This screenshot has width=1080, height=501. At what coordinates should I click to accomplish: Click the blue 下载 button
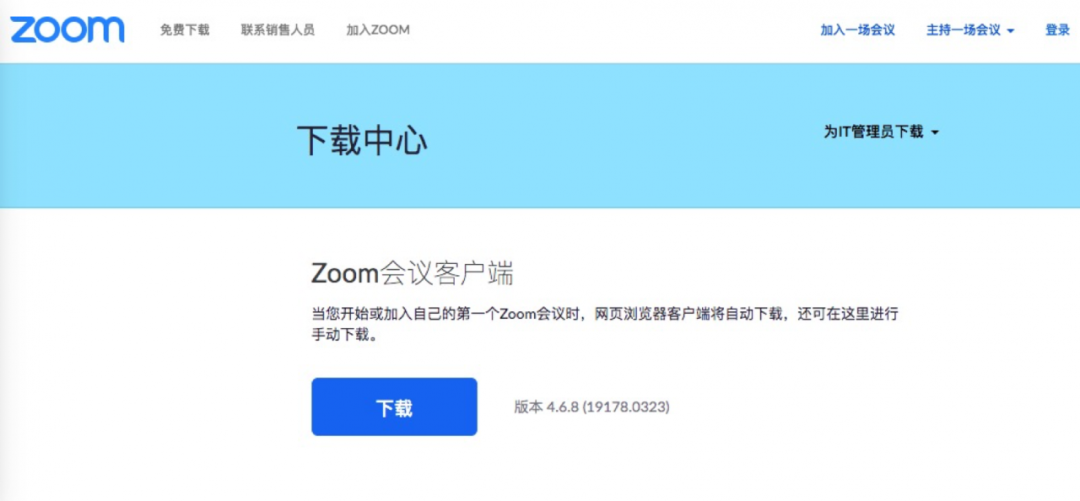point(394,407)
